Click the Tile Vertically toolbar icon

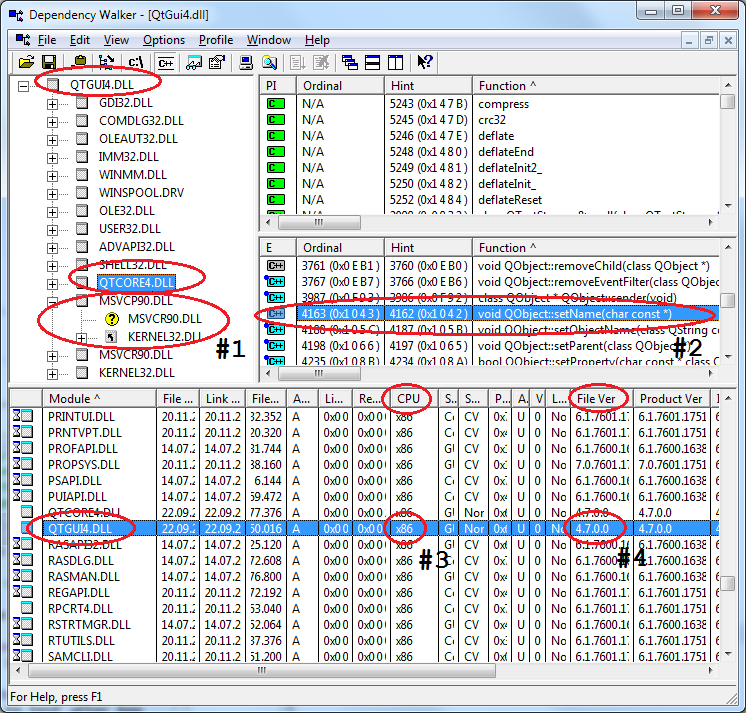pos(394,63)
